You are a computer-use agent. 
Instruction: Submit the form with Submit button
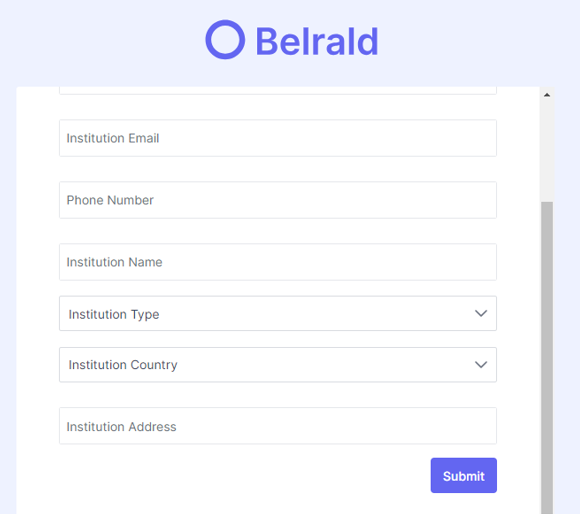463,476
